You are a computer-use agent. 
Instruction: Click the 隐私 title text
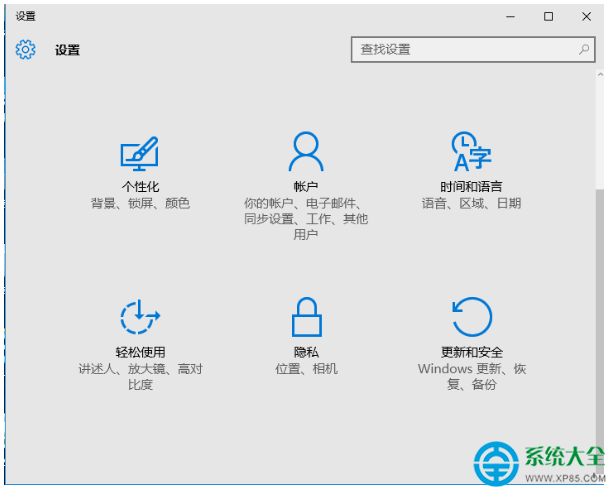(306, 352)
